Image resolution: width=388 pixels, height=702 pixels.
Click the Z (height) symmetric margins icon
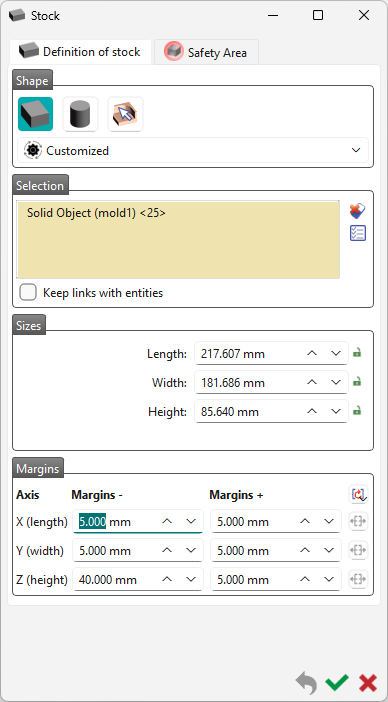point(358,580)
